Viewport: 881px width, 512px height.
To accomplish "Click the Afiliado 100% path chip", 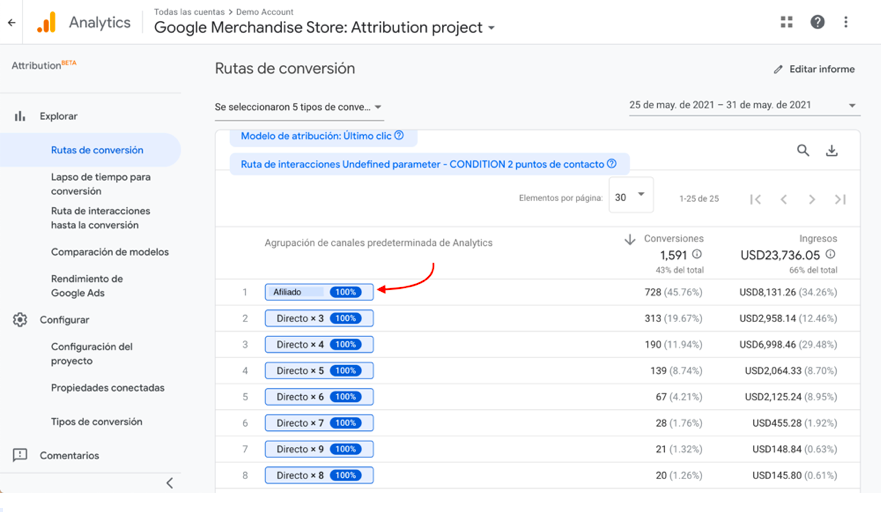I will [x=319, y=292].
